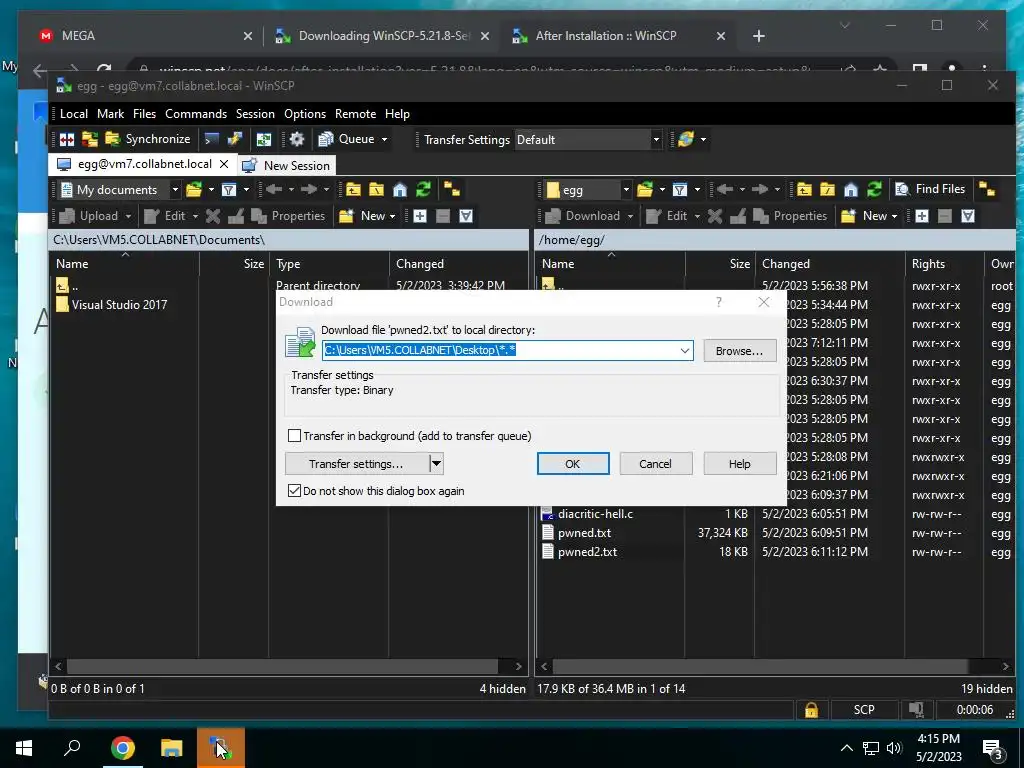Open the Remote menu
This screenshot has width=1024, height=768.
coord(355,114)
